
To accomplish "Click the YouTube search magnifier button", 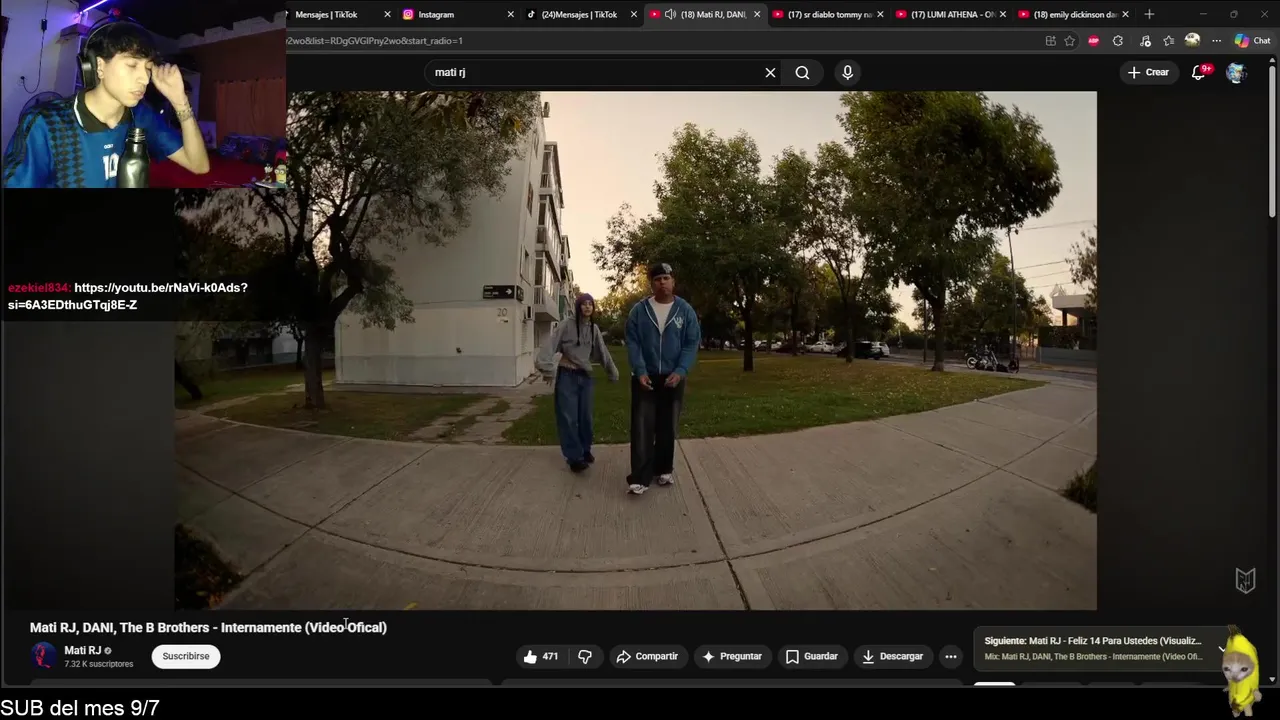I will click(802, 72).
